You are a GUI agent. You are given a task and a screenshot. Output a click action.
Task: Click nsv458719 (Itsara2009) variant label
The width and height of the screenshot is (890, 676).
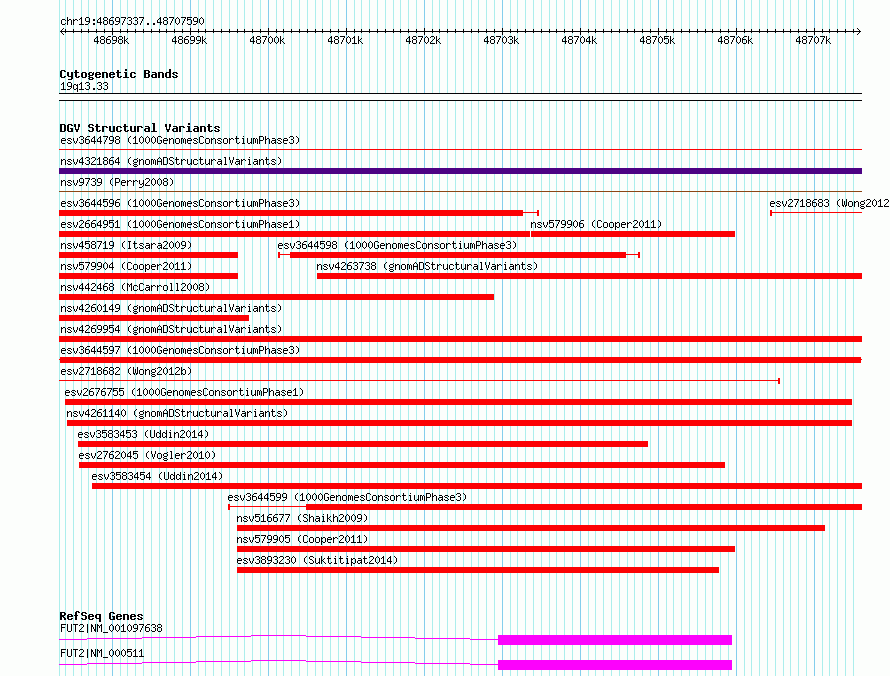point(126,245)
